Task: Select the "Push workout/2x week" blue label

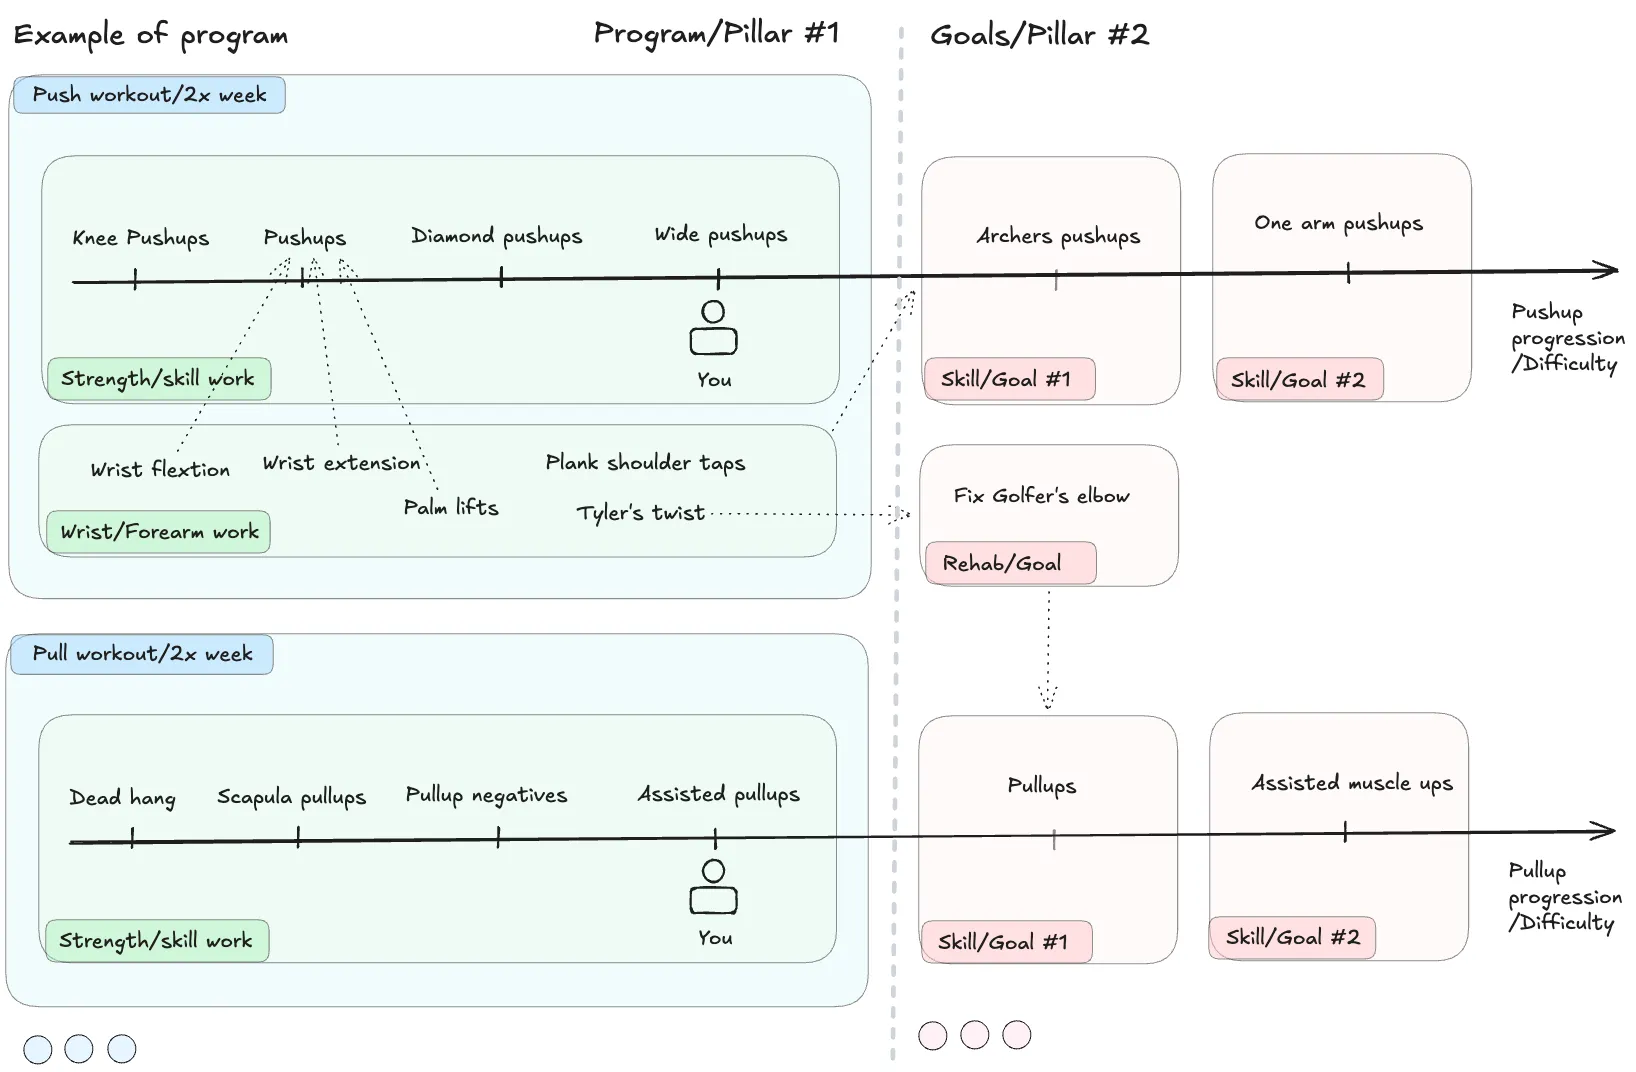Action: pos(149,95)
